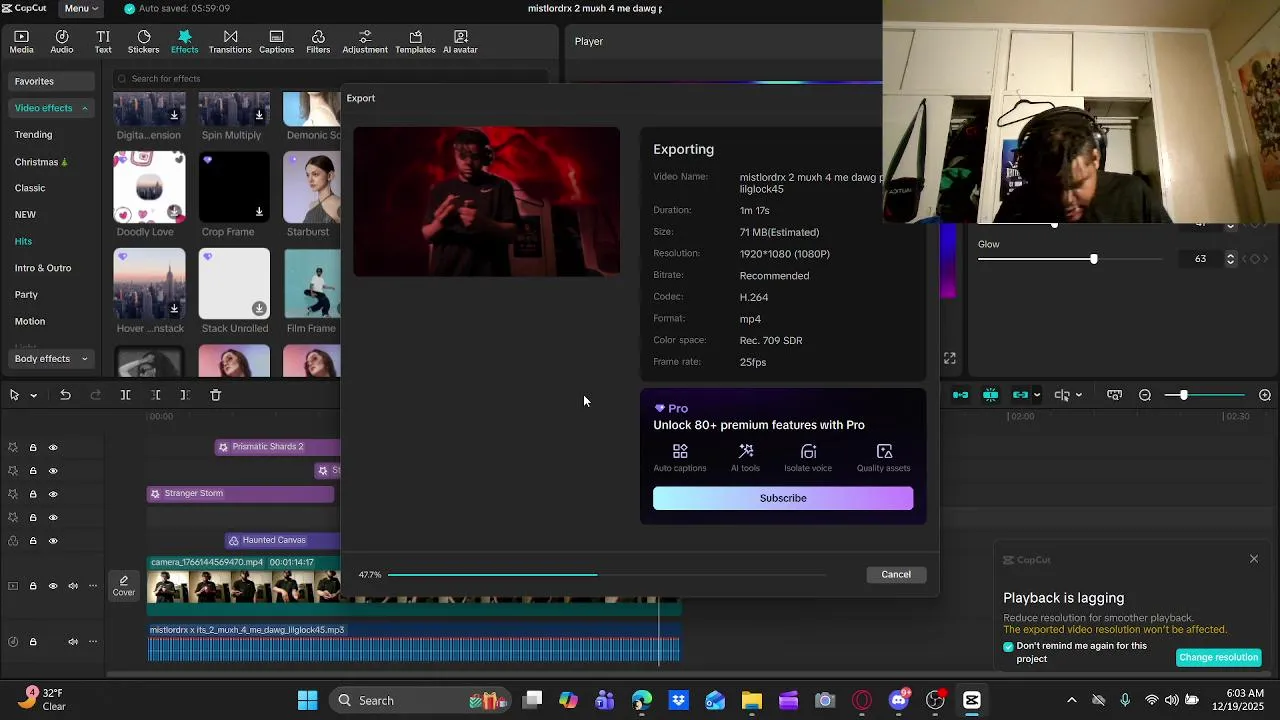The image size is (1280, 720).
Task: Open the Audio panel
Action: pyautogui.click(x=62, y=42)
